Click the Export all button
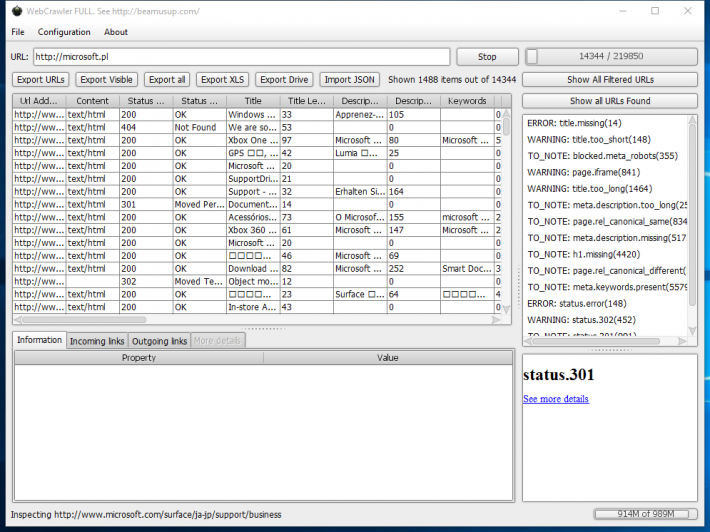The width and height of the screenshot is (710, 532). point(167,80)
